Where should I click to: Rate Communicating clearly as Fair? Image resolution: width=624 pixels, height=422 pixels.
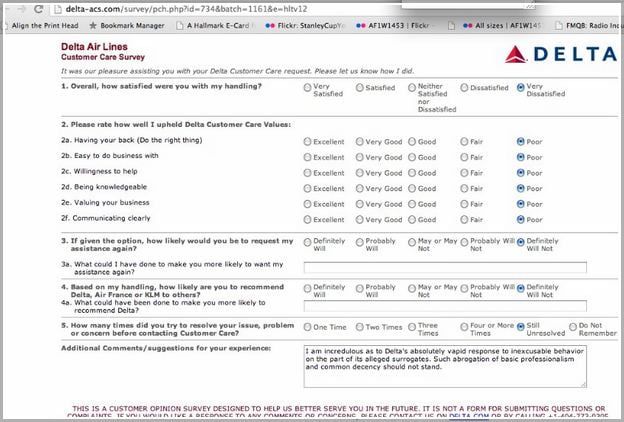(464, 219)
